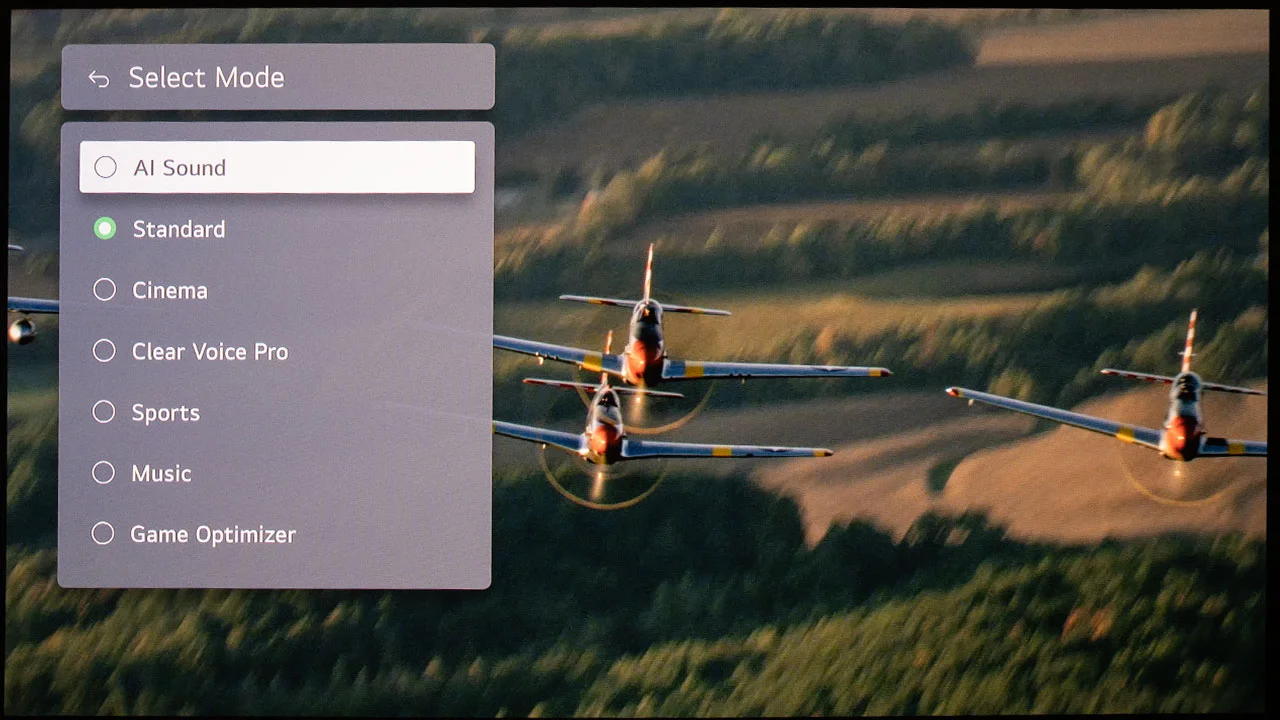The width and height of the screenshot is (1280, 720).
Task: Click the Standard mode label
Action: click(x=178, y=229)
